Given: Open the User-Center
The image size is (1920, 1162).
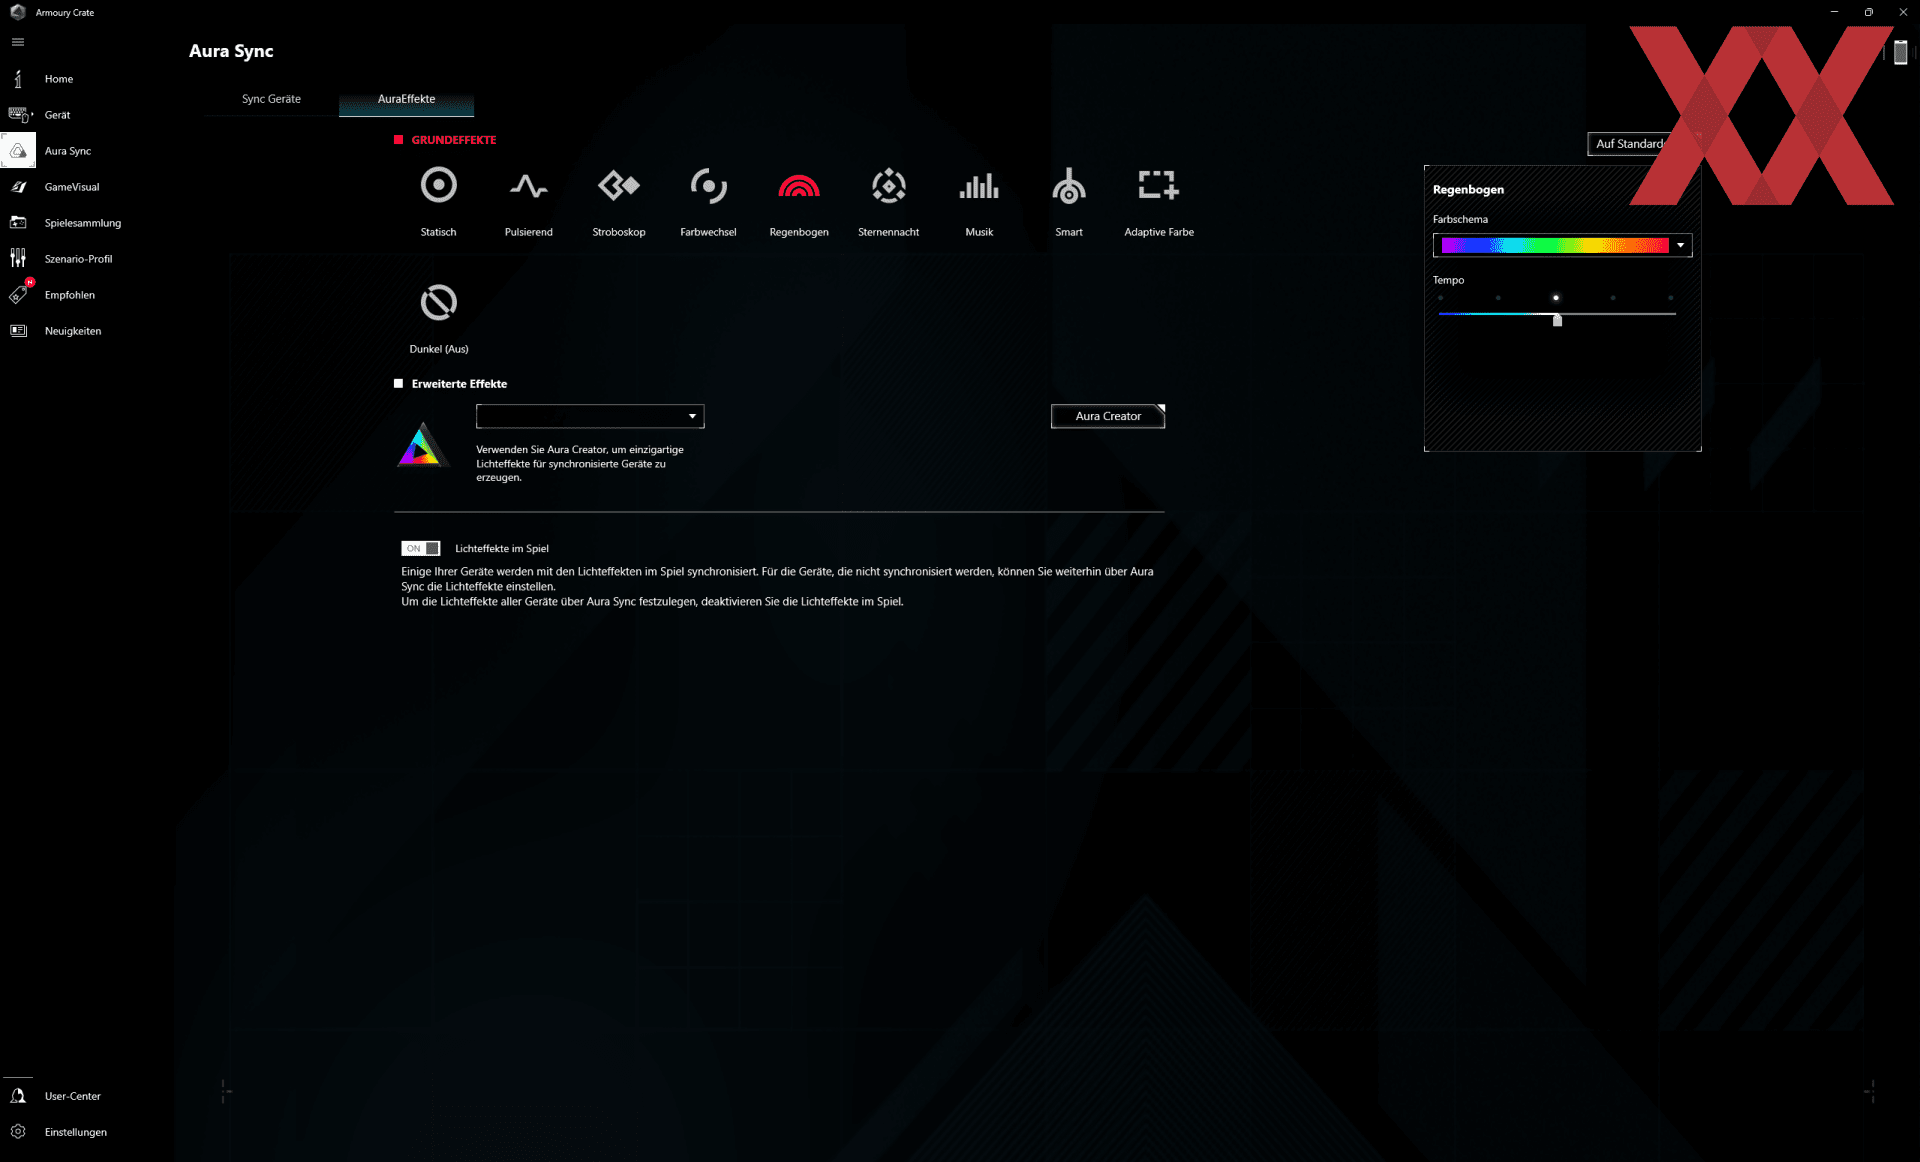Looking at the screenshot, I should [x=72, y=1096].
